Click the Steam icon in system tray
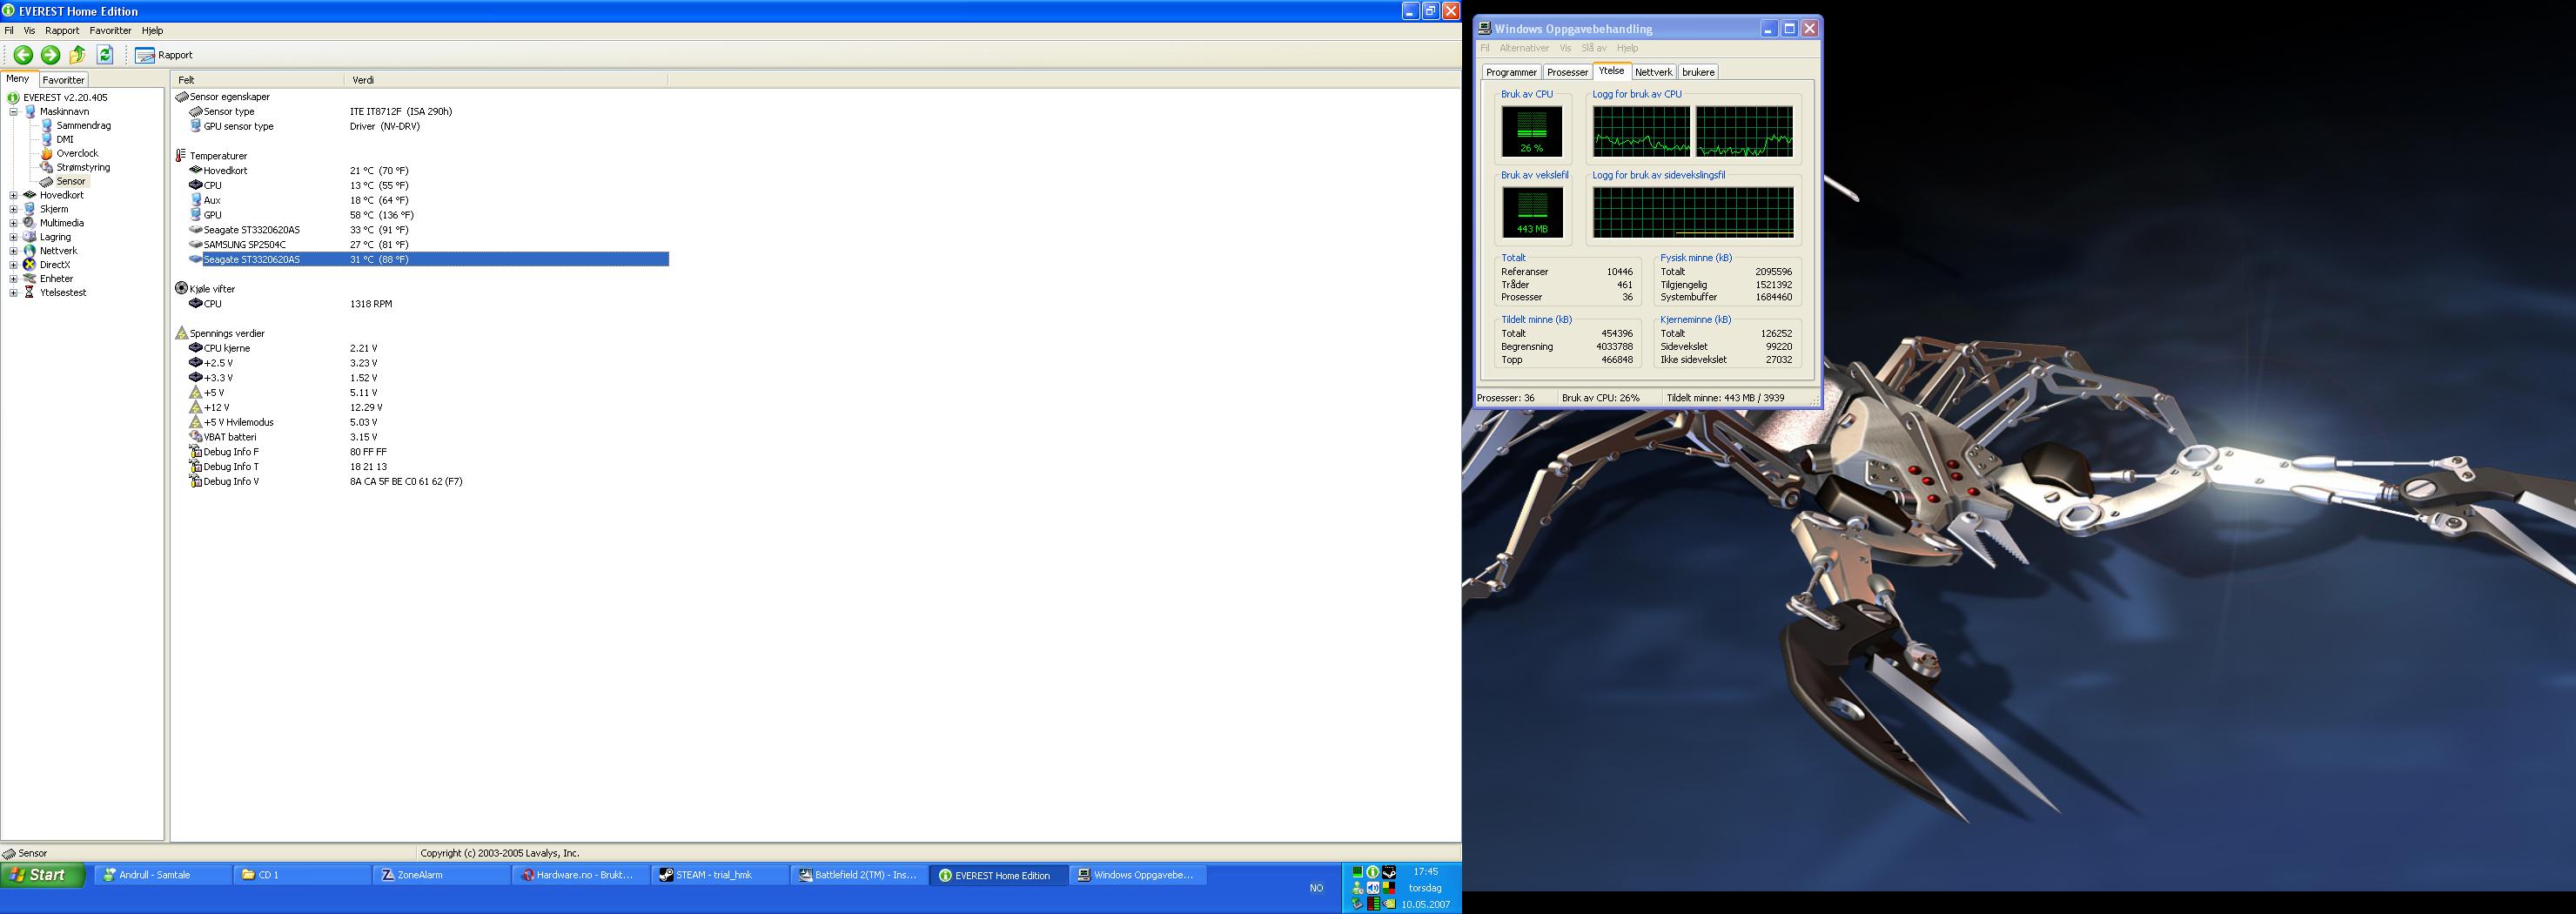2576x914 pixels. [x=1389, y=872]
